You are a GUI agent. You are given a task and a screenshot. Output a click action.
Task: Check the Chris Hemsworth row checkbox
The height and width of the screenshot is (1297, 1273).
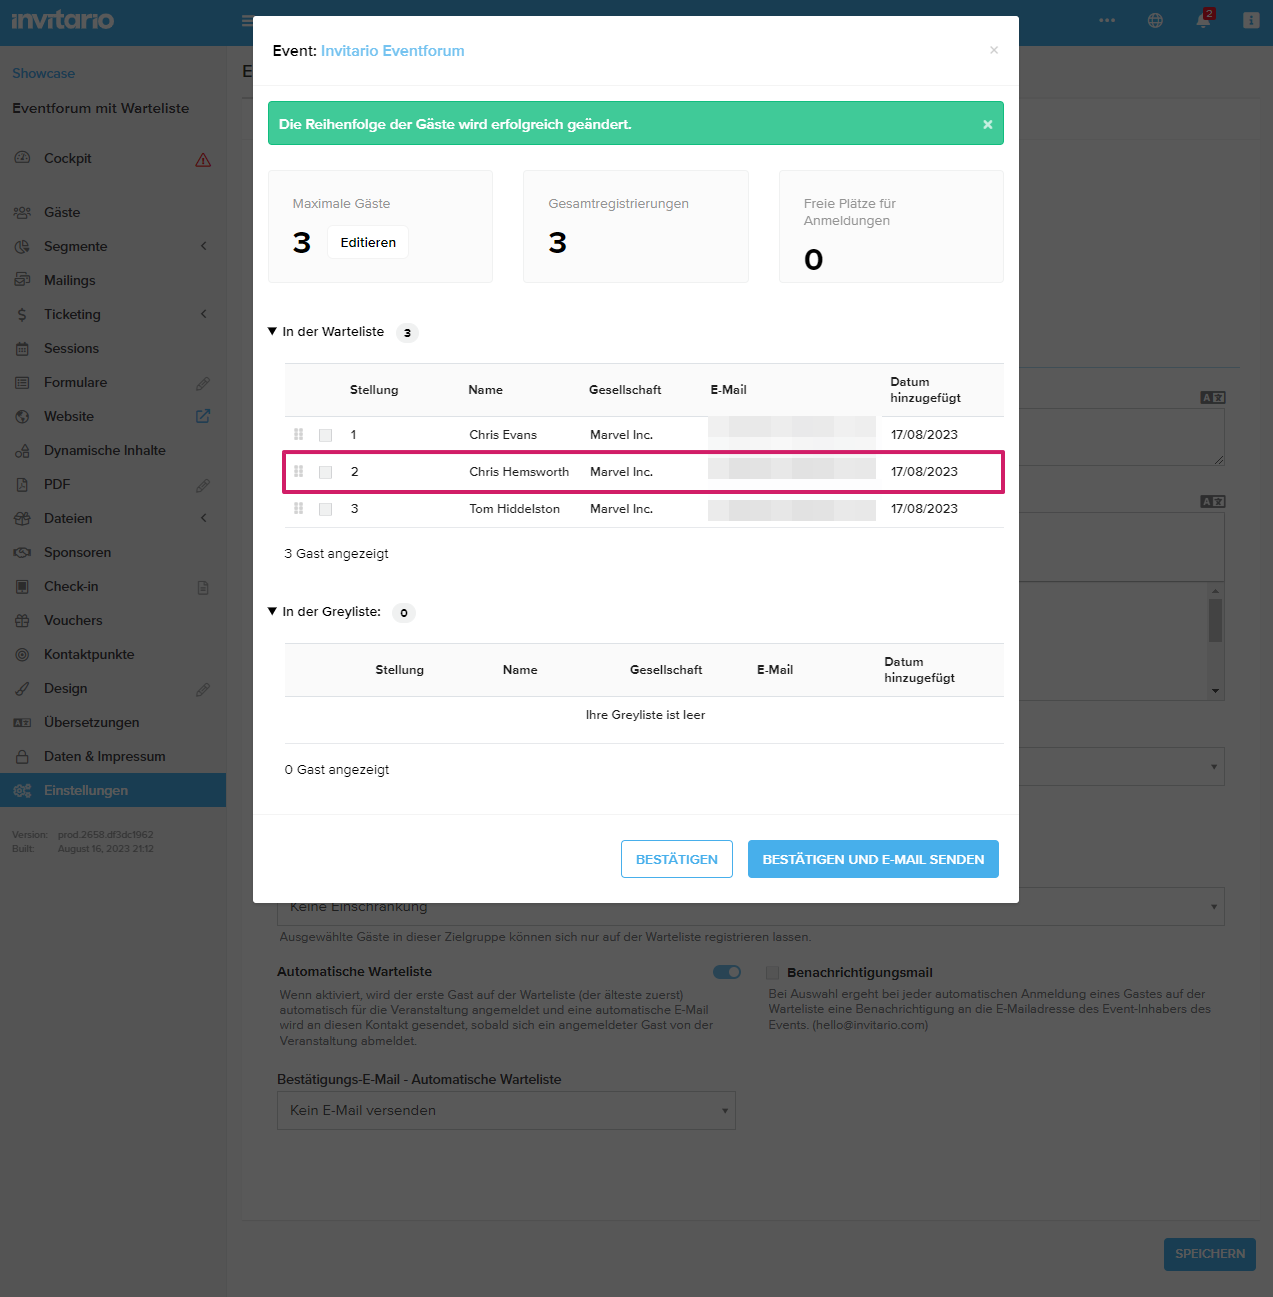point(325,472)
